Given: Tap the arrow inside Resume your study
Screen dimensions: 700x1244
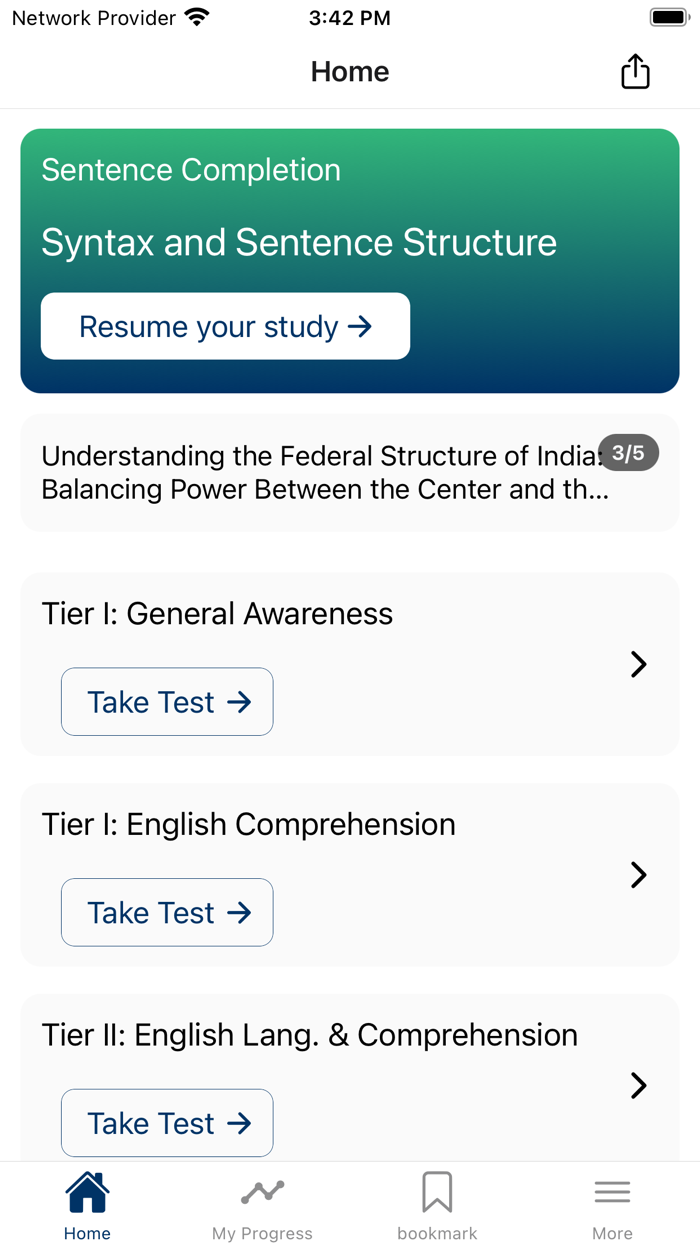Looking at the screenshot, I should 359,326.
